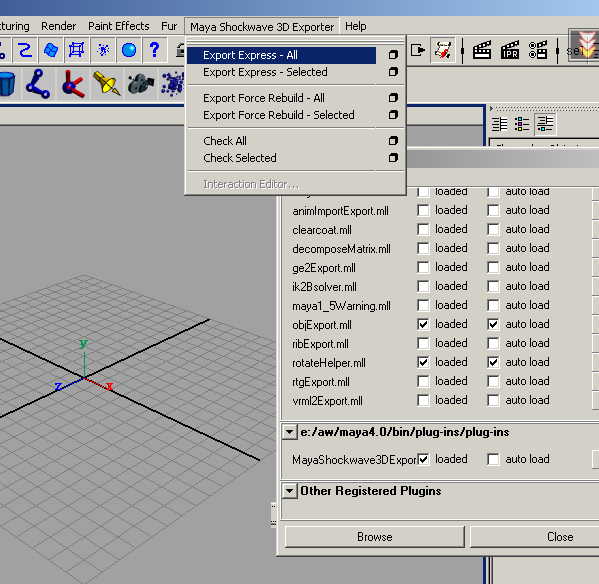
Task: Click the Surfaces shelf icon with the blue patch
Action: [50, 50]
